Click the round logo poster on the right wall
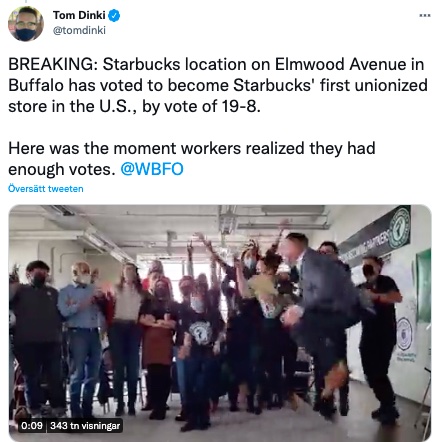 (x=404, y=333)
